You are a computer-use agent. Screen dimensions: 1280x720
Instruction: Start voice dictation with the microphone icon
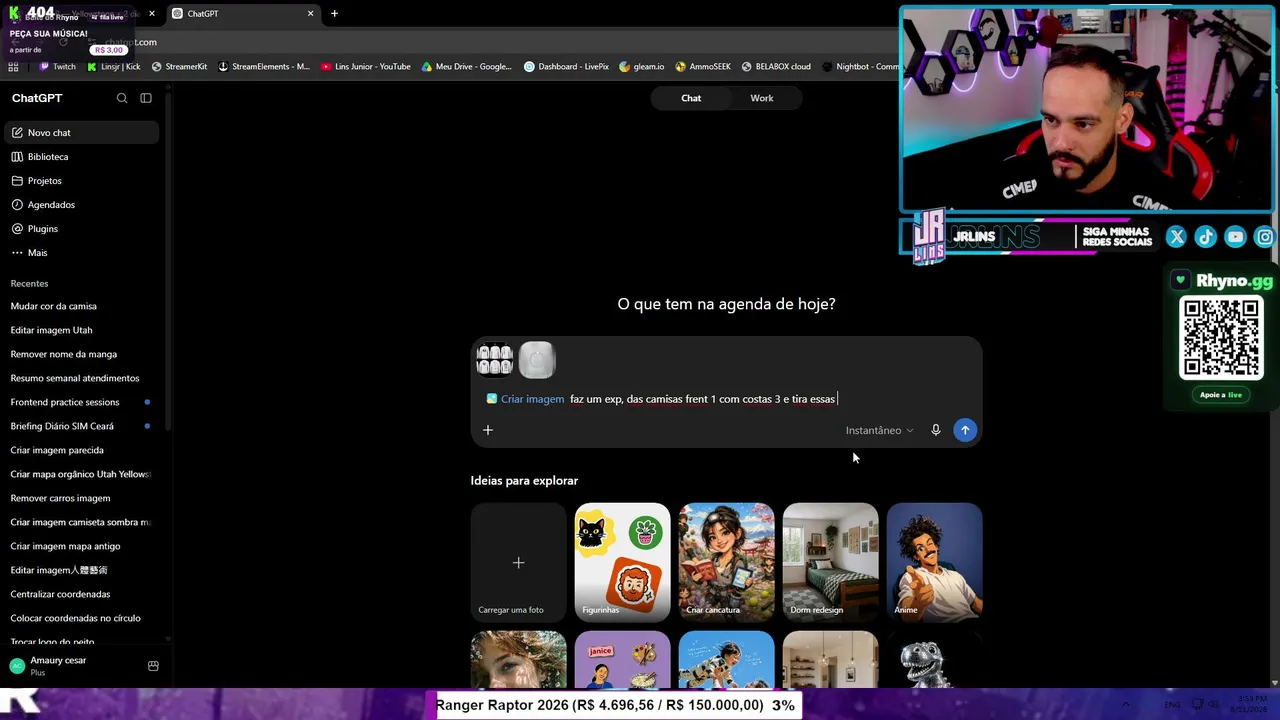coord(936,430)
